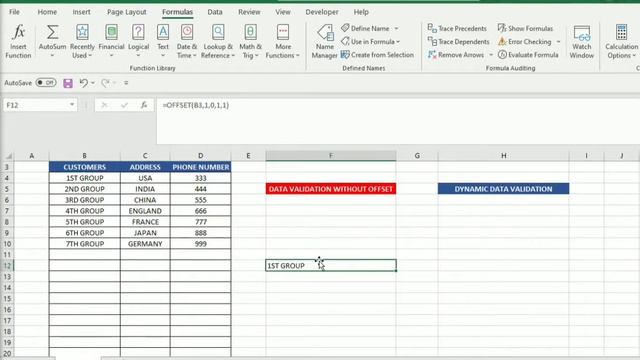Image resolution: width=640 pixels, height=360 pixels.
Task: Save the workbook with the disk icon
Action: click(x=68, y=83)
